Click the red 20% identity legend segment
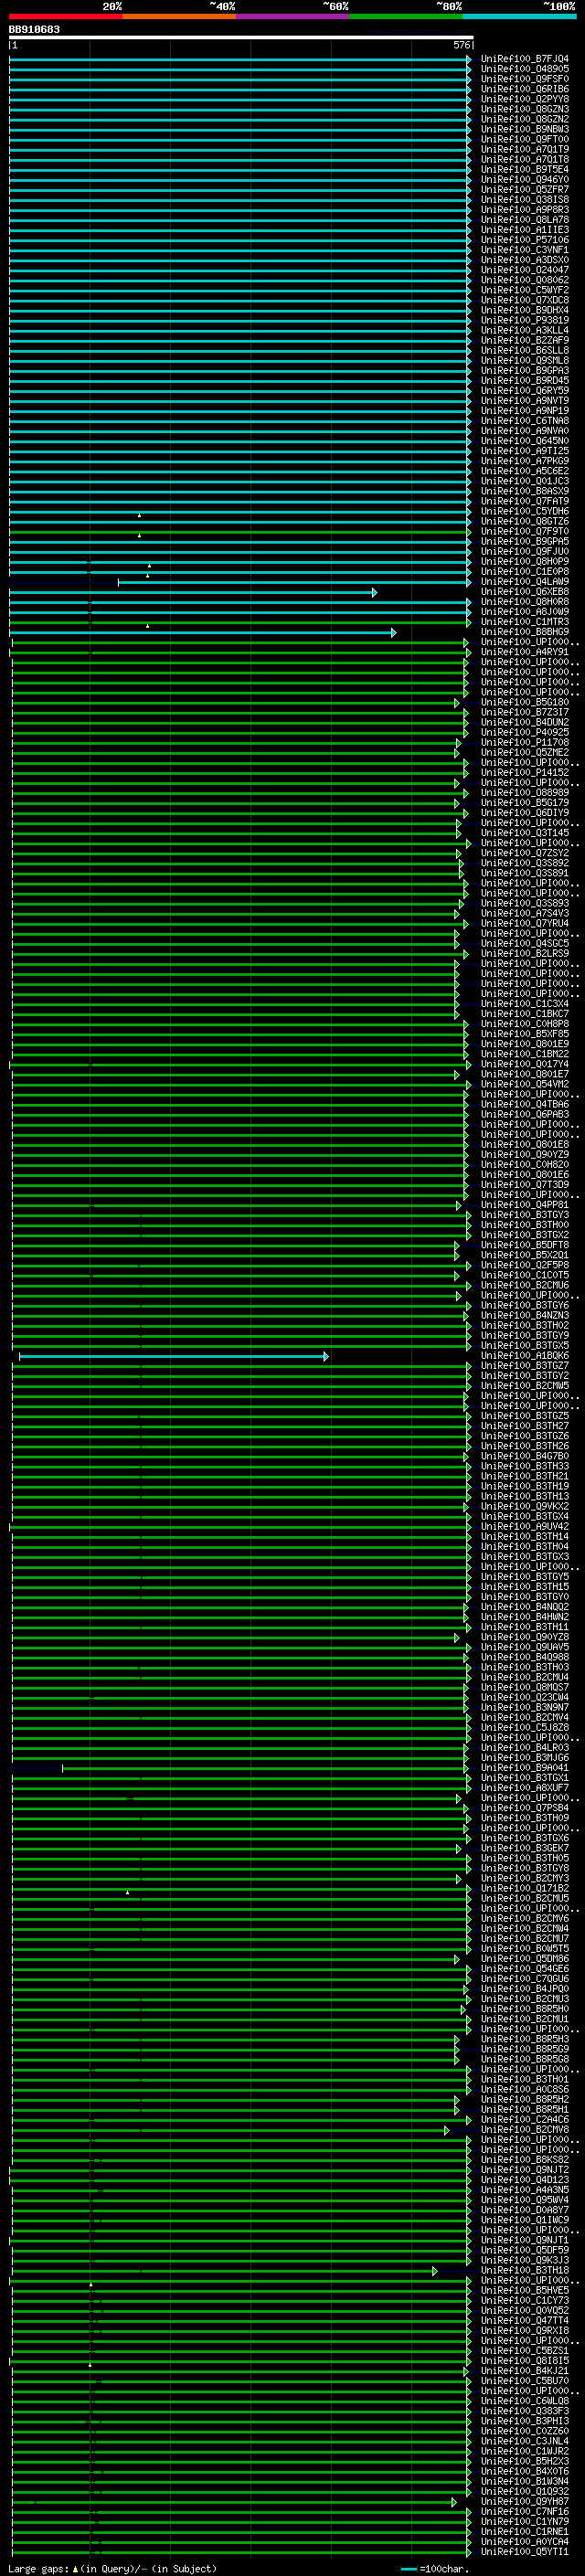 (x=65, y=17)
